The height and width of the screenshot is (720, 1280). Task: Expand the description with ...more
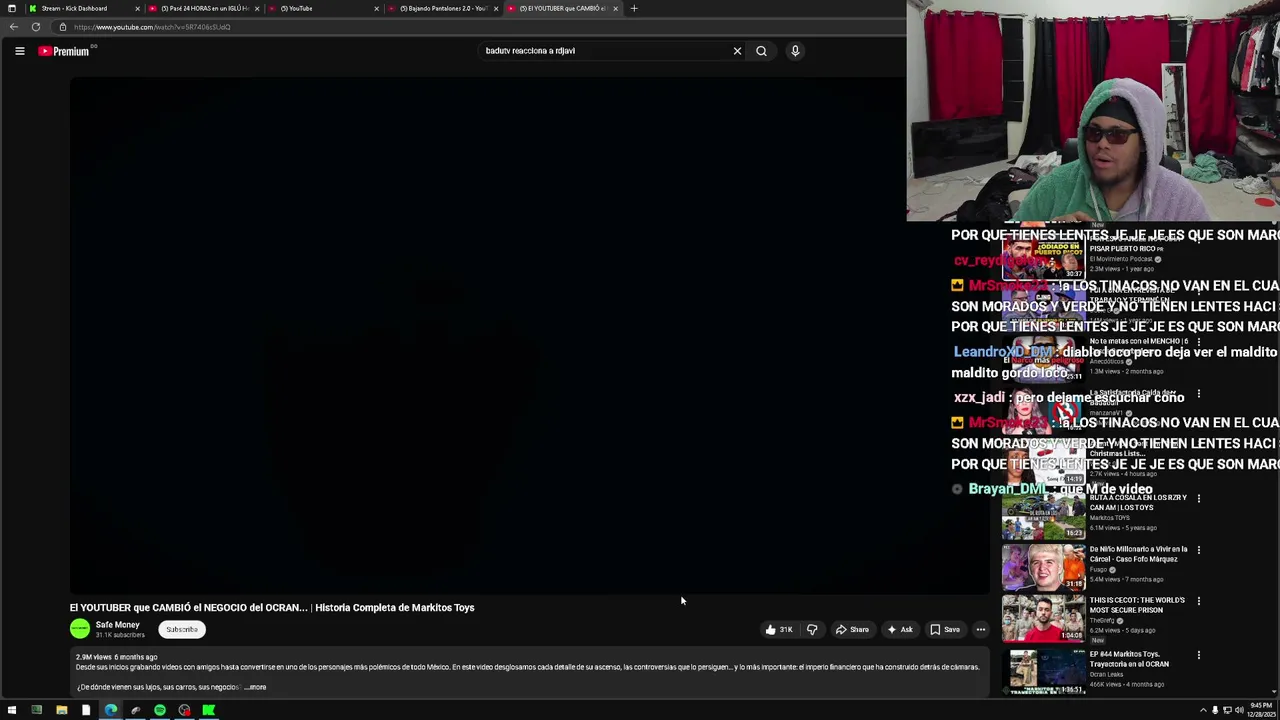tap(255, 687)
